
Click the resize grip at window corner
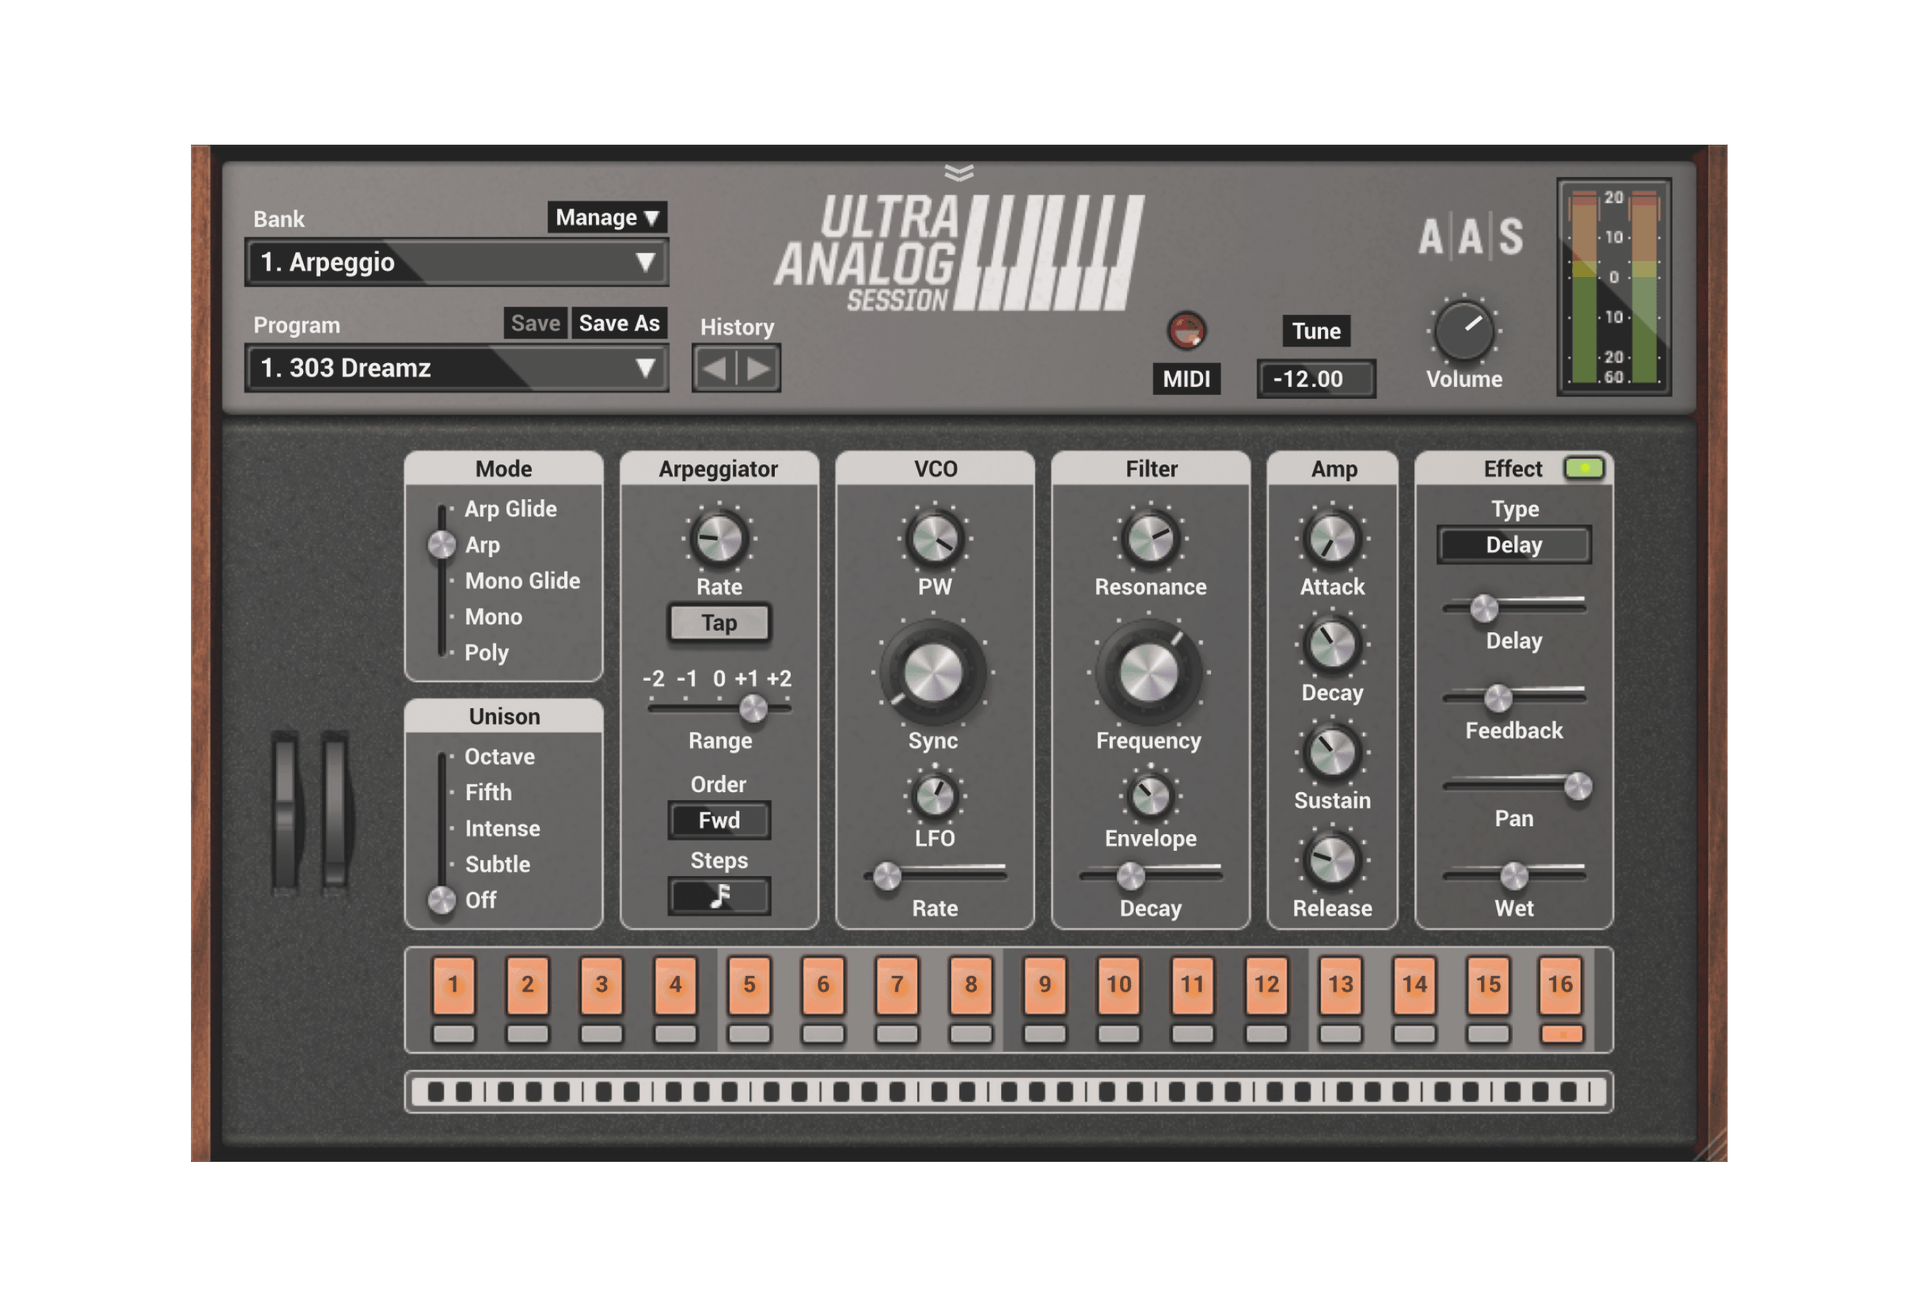click(x=1711, y=1145)
